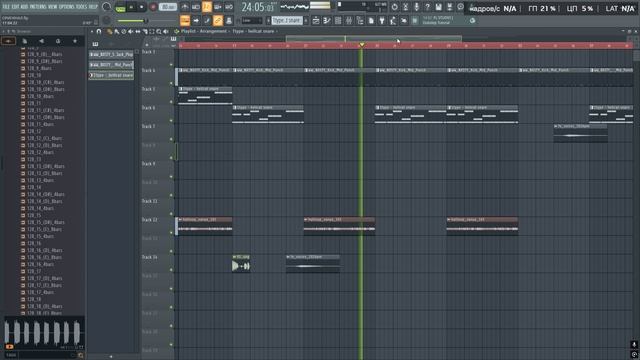Click playlist horizontal scrollbar above timeline
The height and width of the screenshot is (360, 640).
click(x=373, y=39)
